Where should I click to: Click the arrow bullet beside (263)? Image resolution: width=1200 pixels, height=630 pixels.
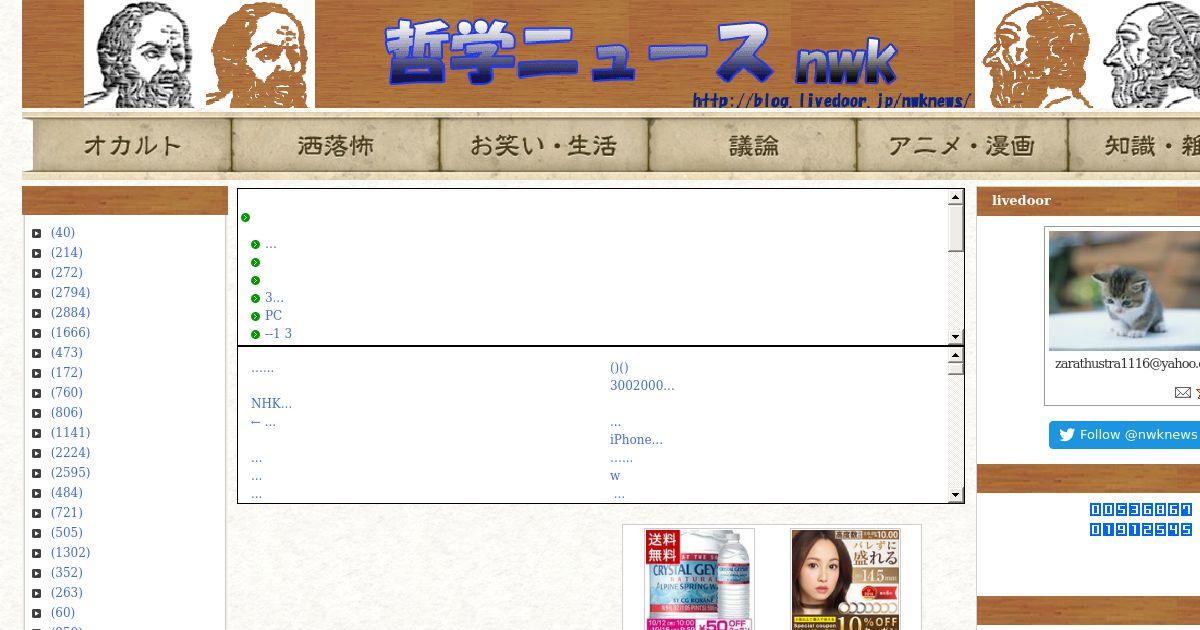tap(37, 594)
